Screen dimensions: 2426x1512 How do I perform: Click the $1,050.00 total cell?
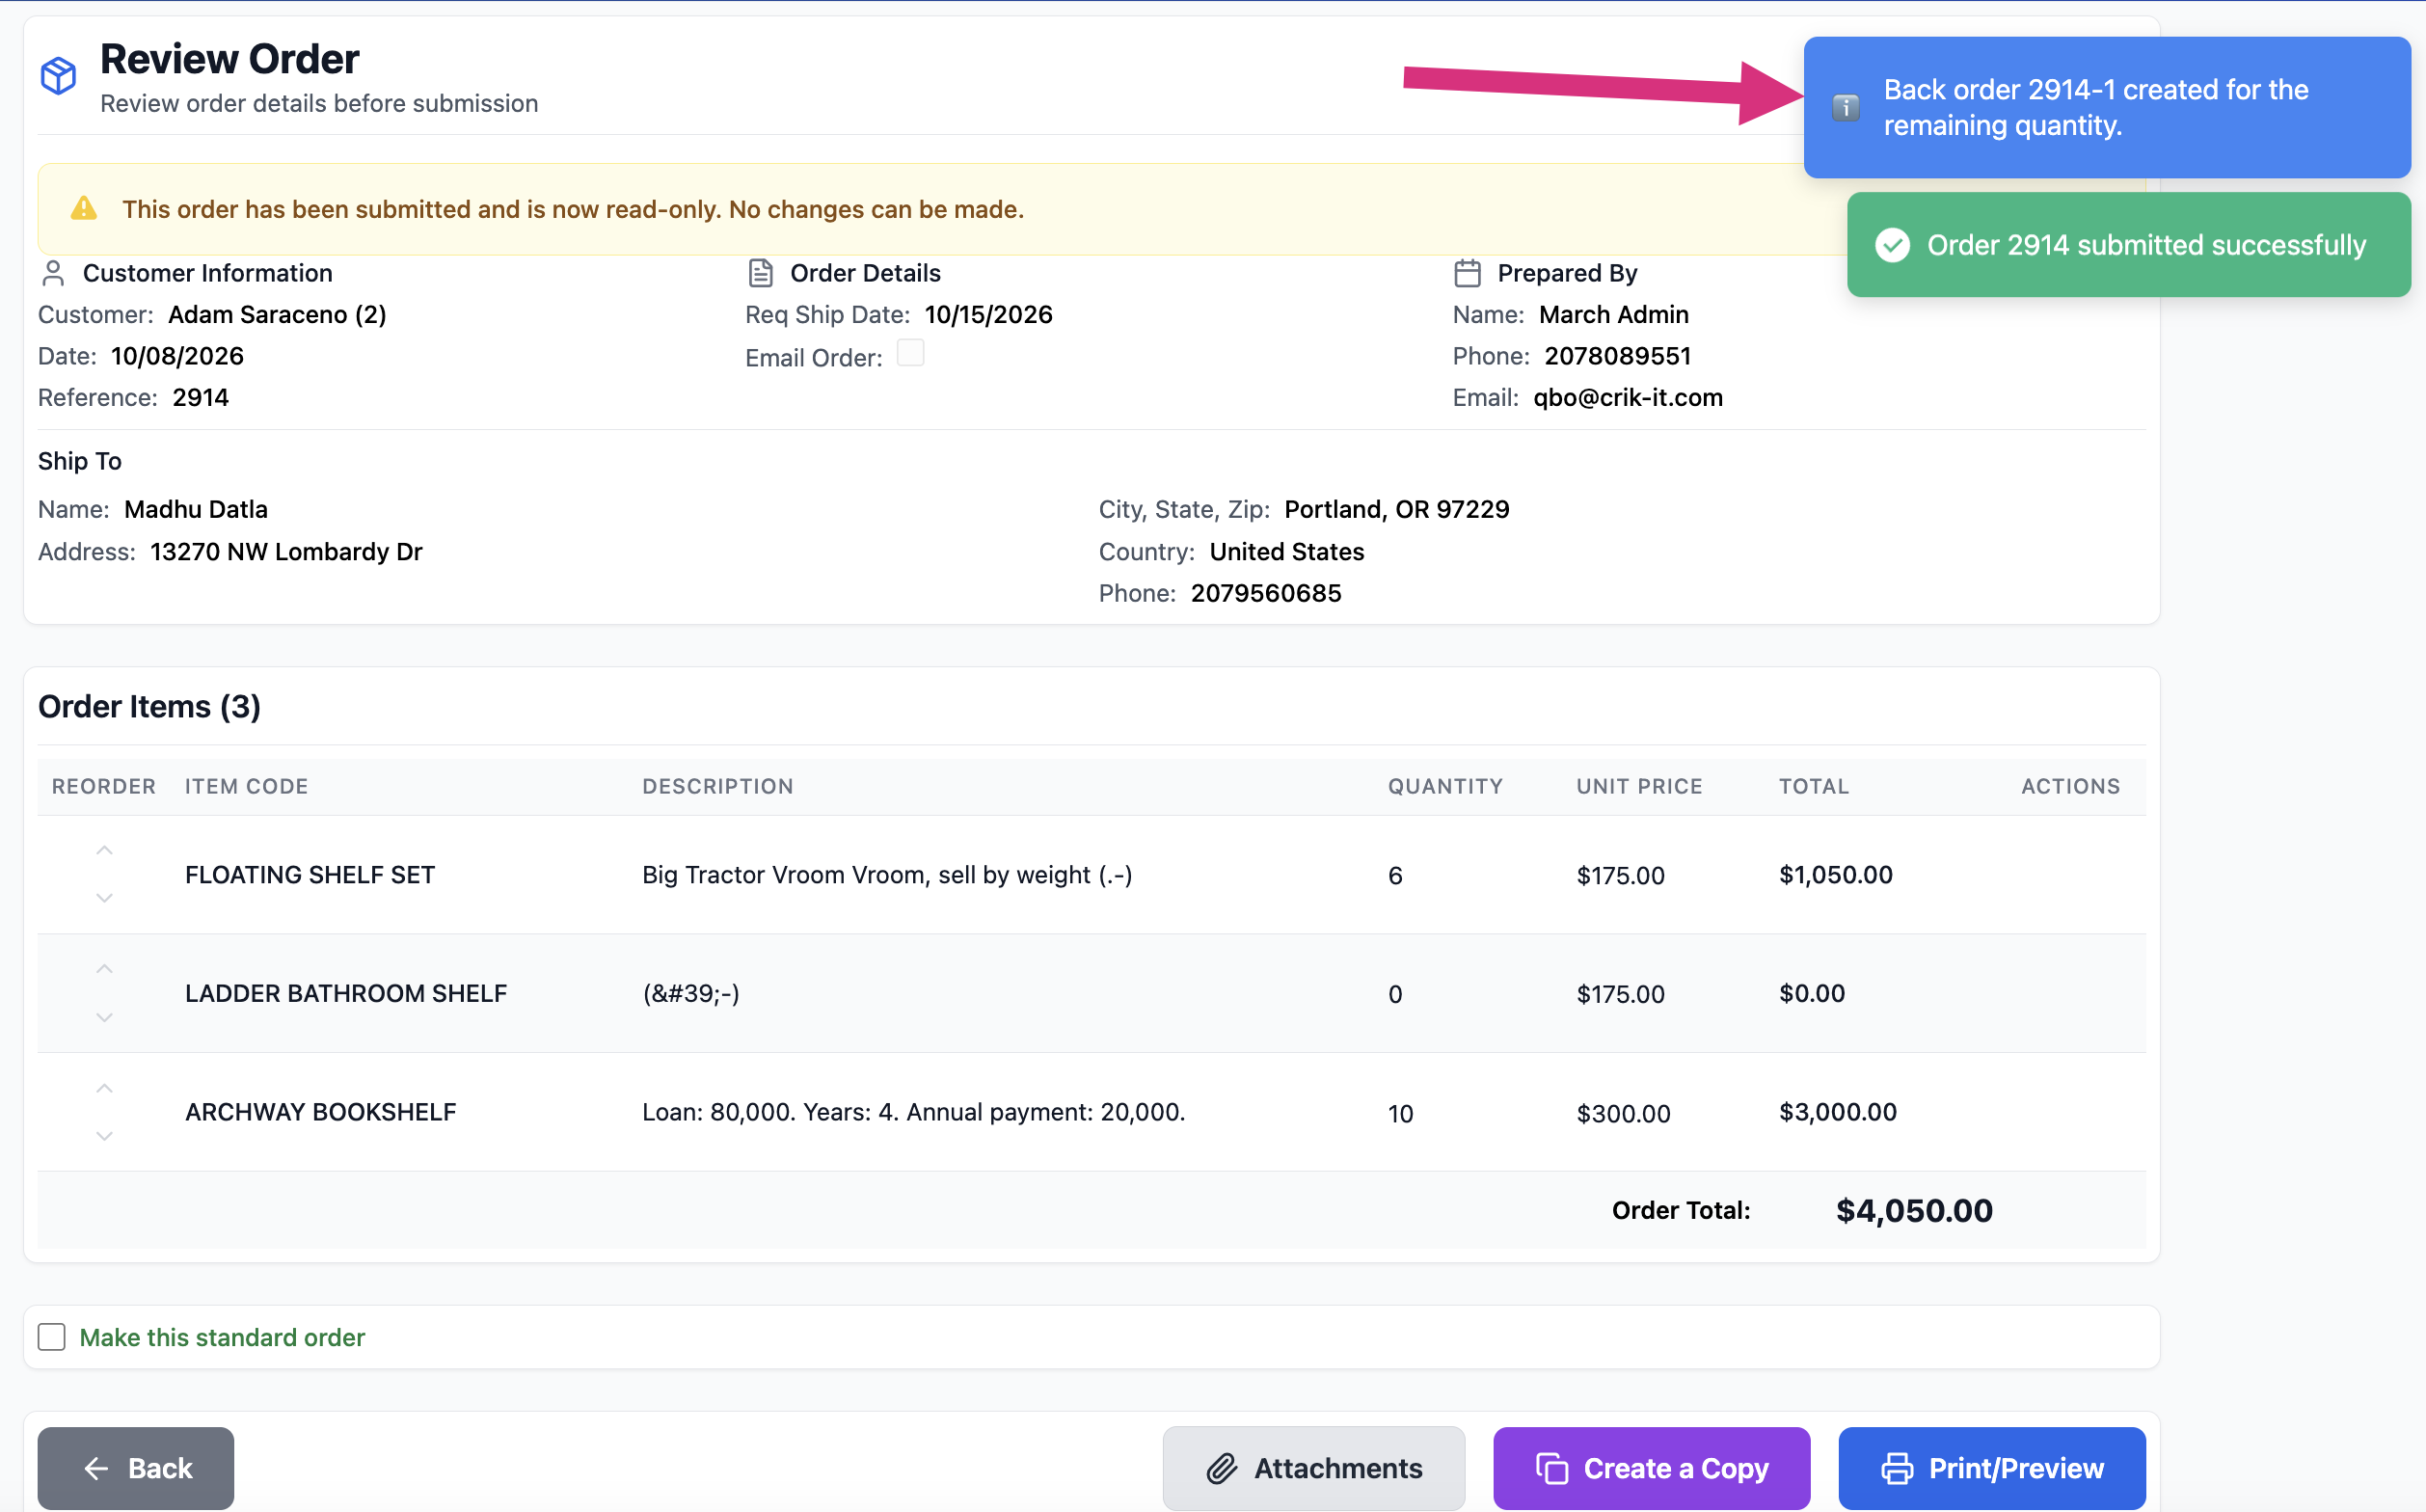1836,875
